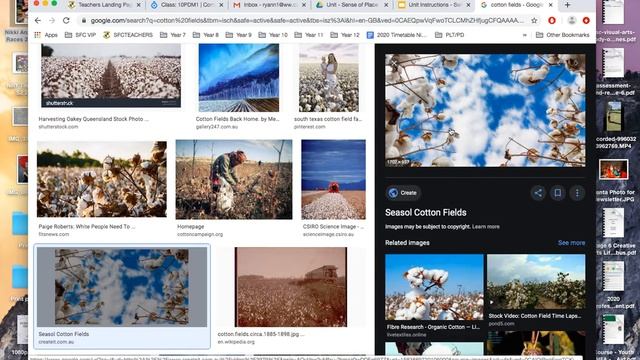Viewport: 640px width, 360px height.
Task: Open the Cotton Fields Back Home painting
Action: 239,78
